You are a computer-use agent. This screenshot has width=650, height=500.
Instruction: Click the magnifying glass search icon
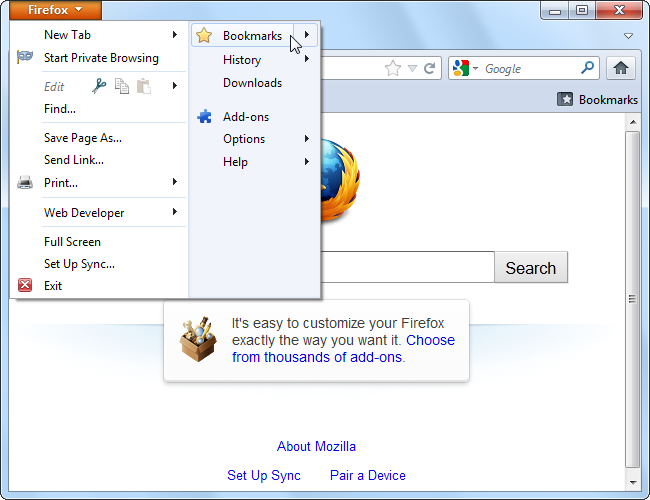pyautogui.click(x=587, y=68)
